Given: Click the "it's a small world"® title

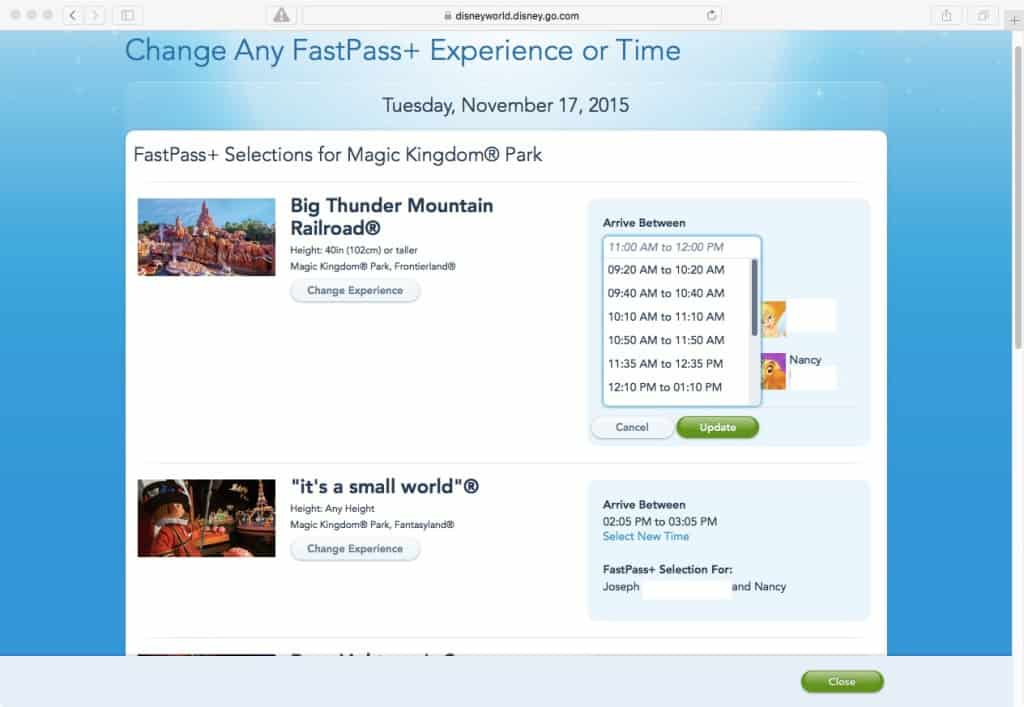Looking at the screenshot, I should (385, 486).
